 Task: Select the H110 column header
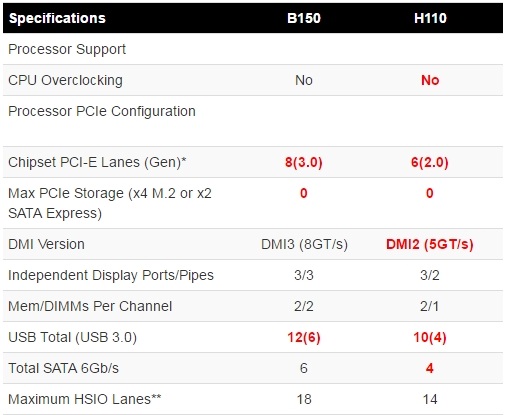430,18
